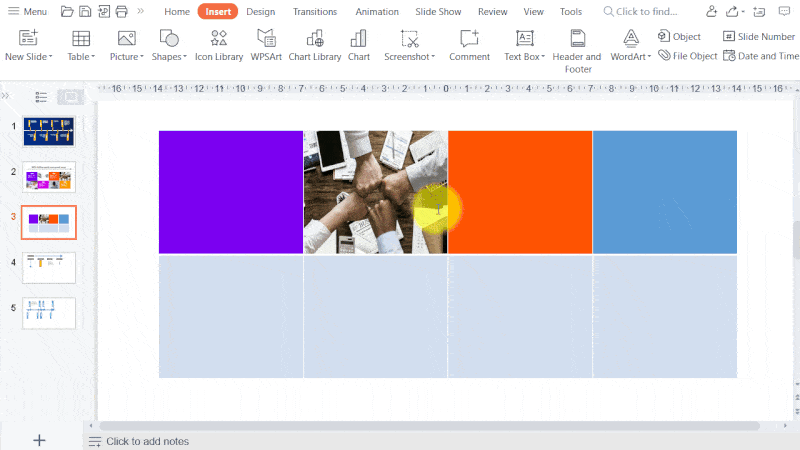This screenshot has width=800, height=450.
Task: Insert a Comment
Action: (469, 45)
